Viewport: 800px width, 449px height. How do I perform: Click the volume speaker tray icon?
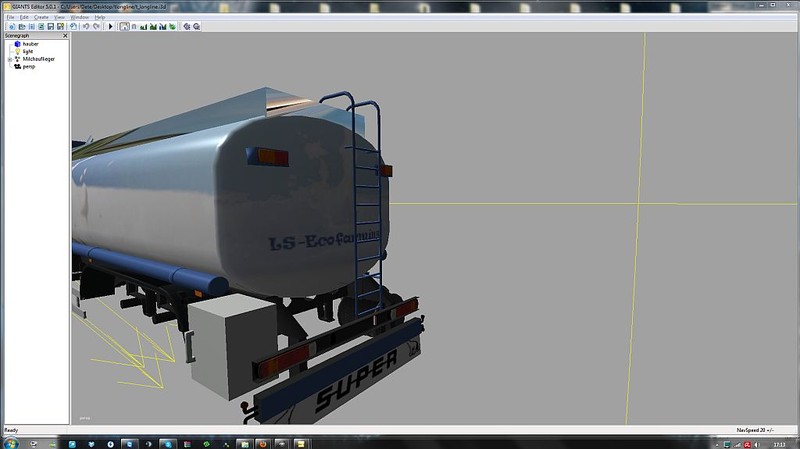pos(757,445)
